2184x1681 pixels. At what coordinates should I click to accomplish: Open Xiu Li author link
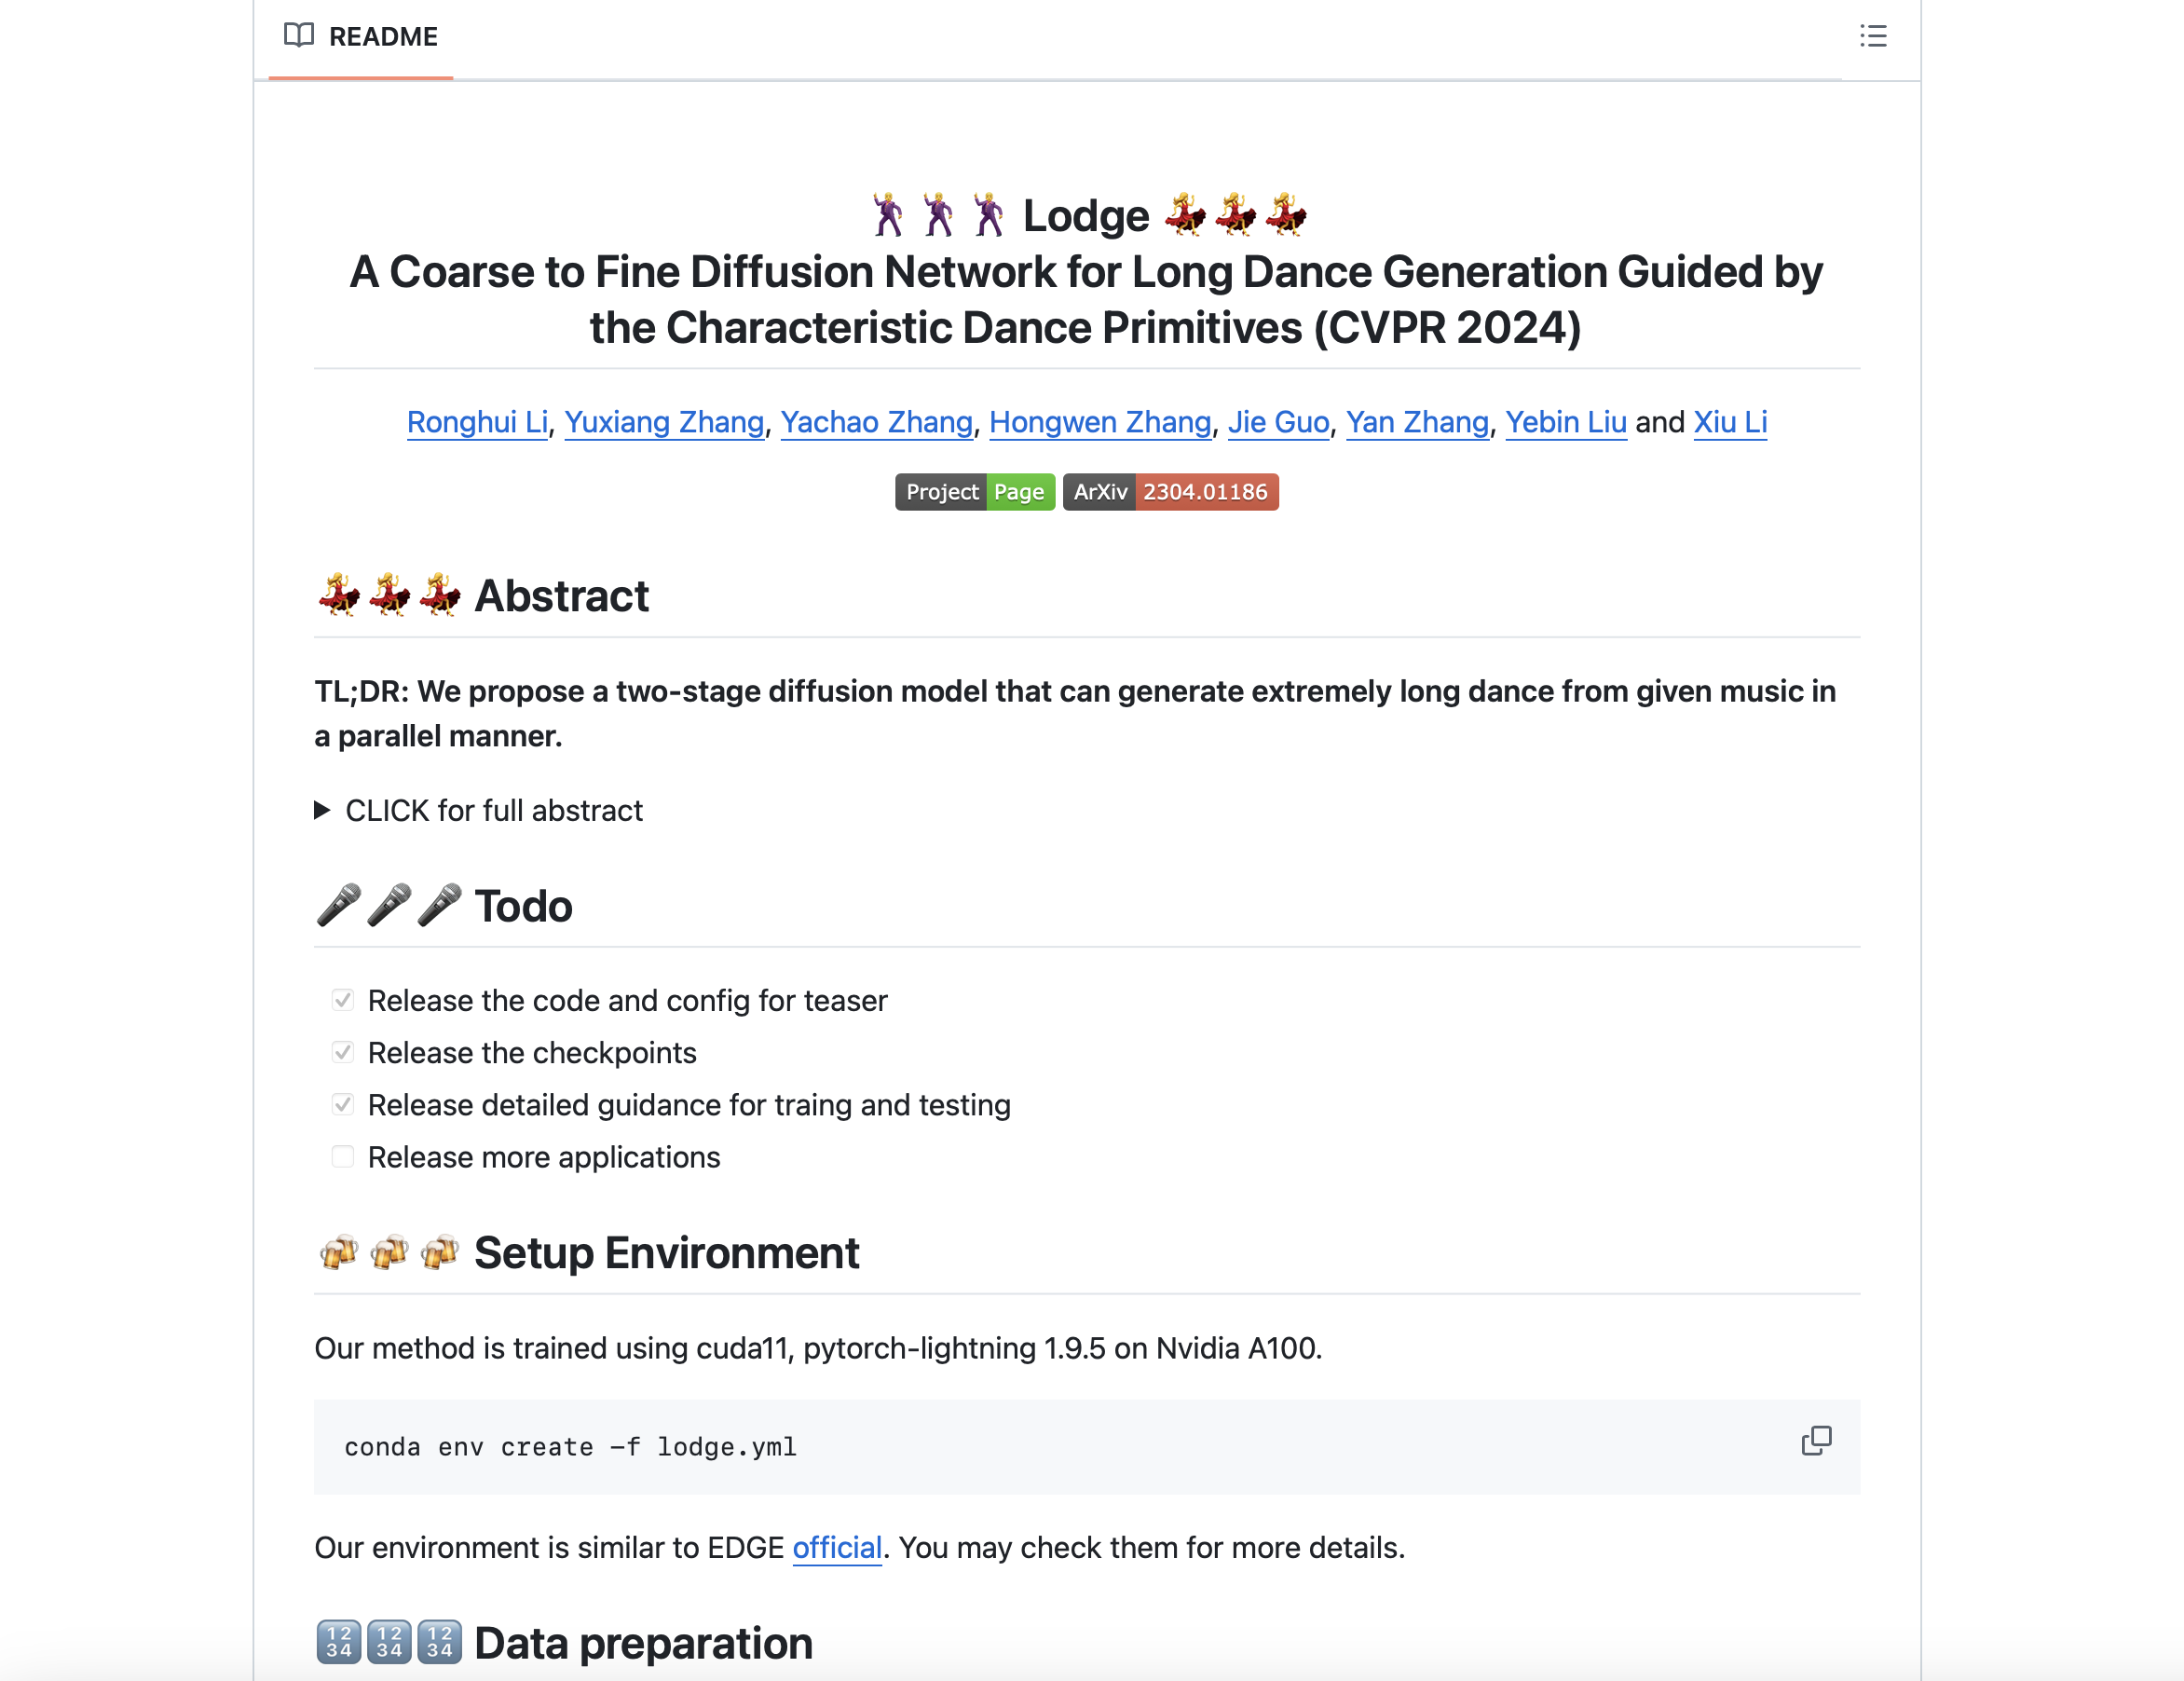[1729, 422]
